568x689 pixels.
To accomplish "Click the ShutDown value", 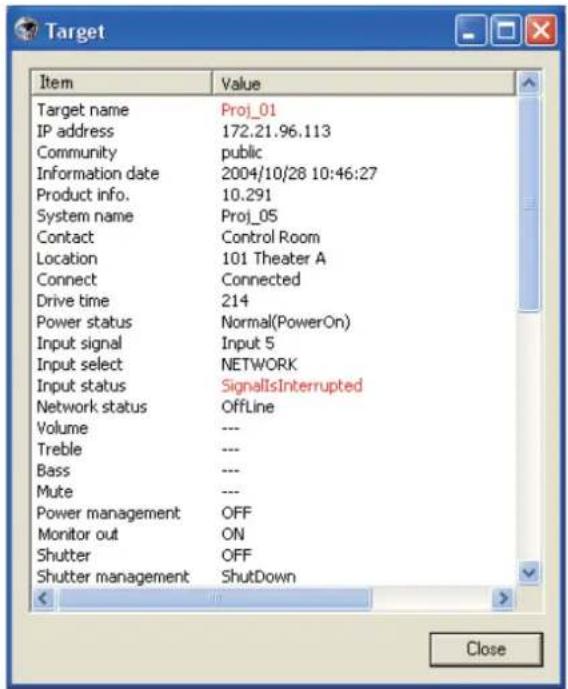I will click(x=258, y=577).
